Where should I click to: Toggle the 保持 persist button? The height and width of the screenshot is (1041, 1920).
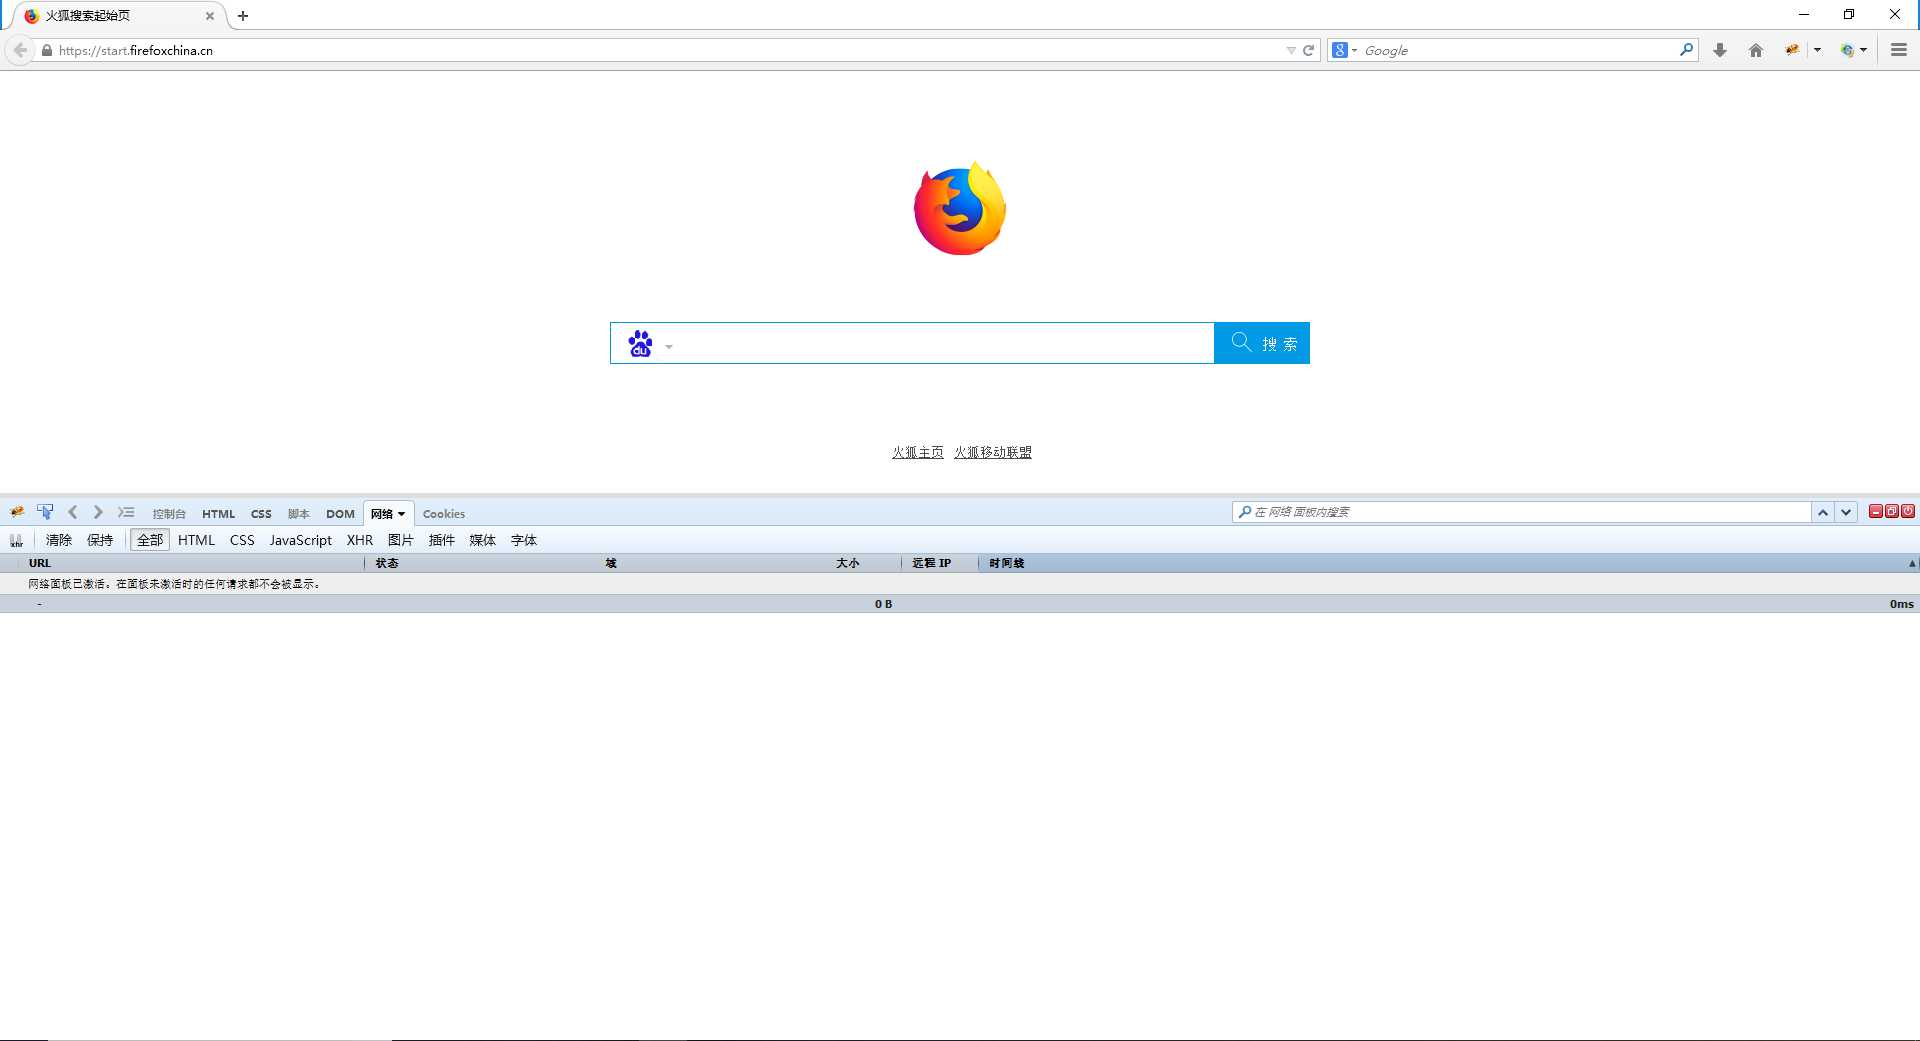click(x=100, y=540)
